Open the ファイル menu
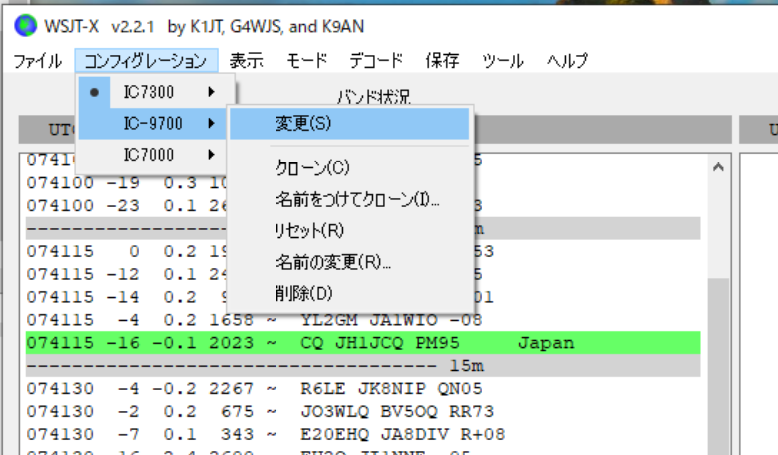Image resolution: width=778 pixels, height=455 pixels. point(38,61)
